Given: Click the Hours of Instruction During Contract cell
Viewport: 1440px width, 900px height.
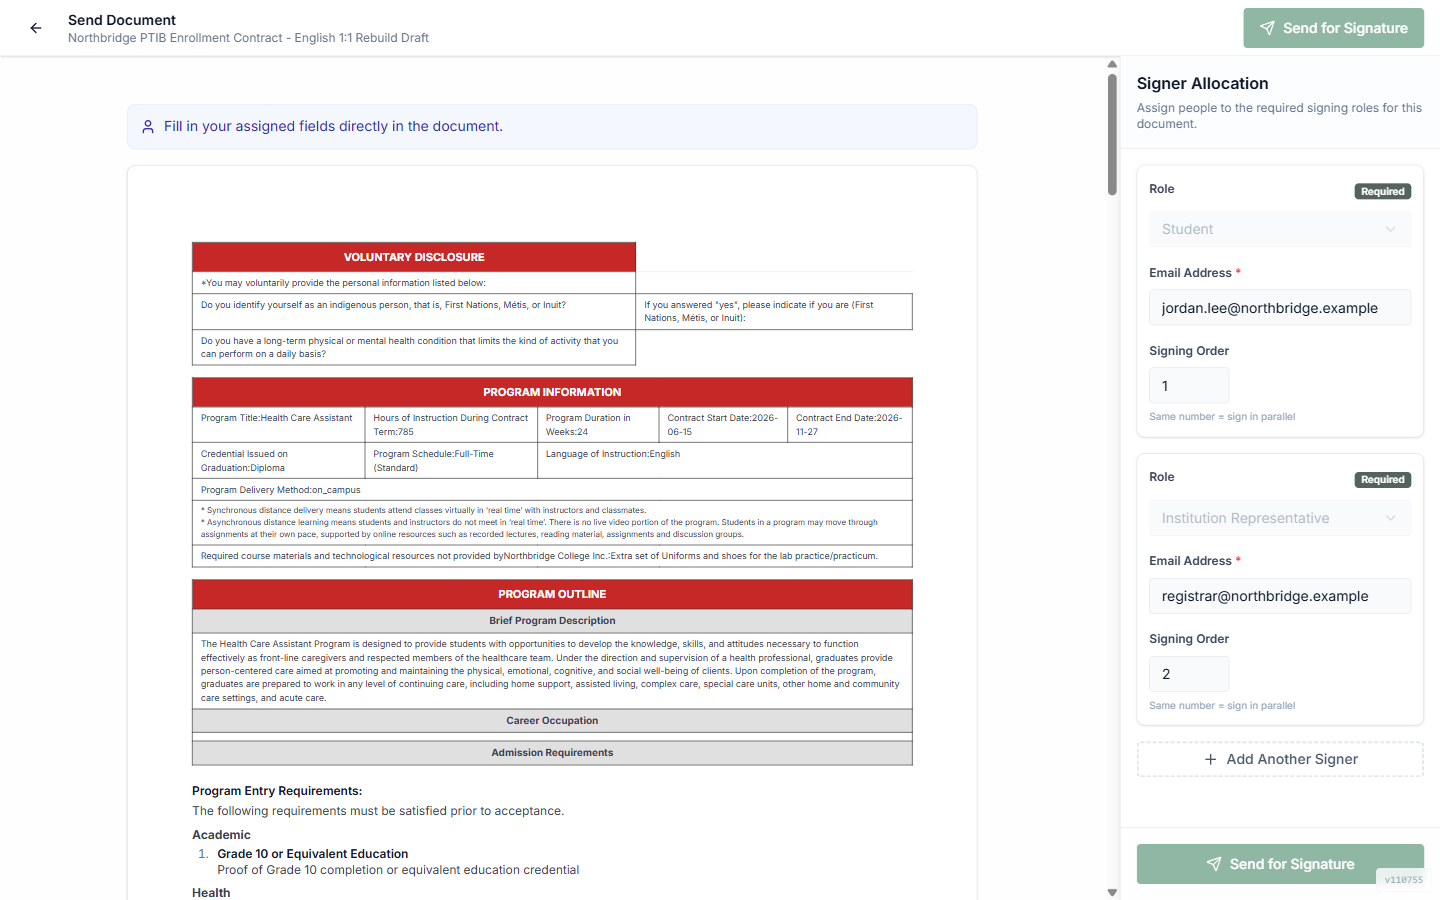Looking at the screenshot, I should (x=451, y=425).
